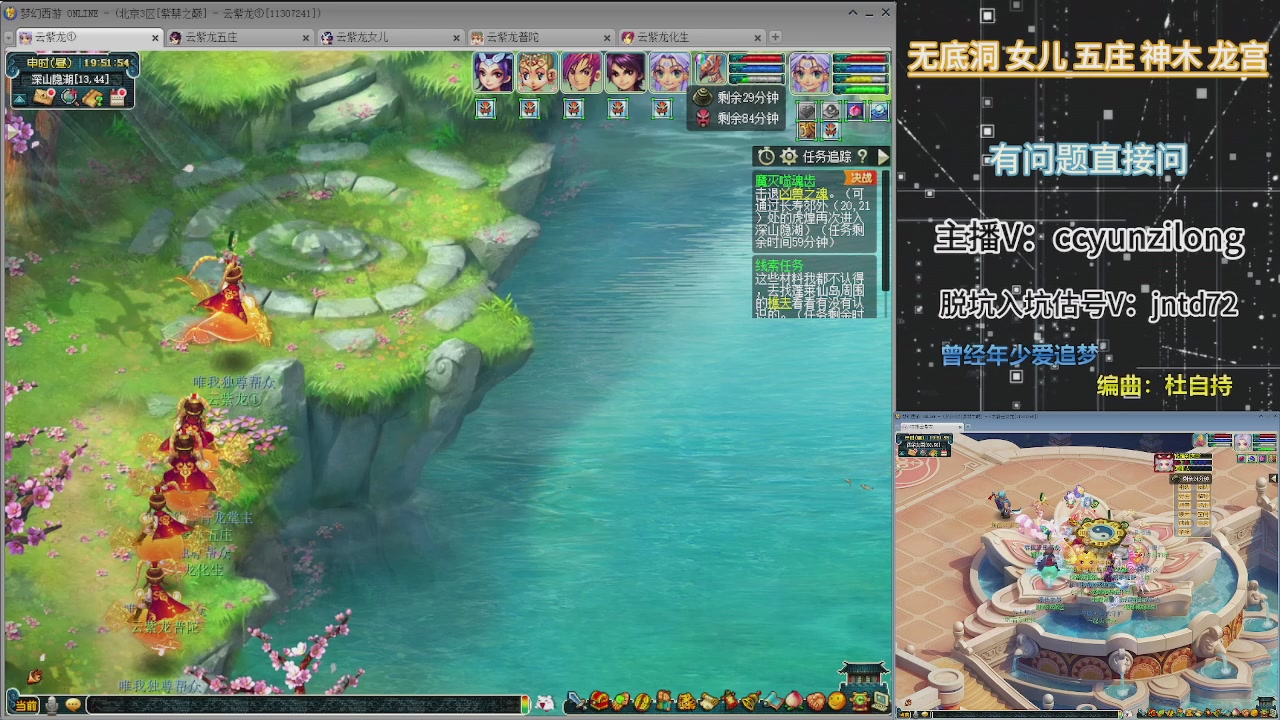Click the white pet icon beside the chat bar

(x=545, y=704)
